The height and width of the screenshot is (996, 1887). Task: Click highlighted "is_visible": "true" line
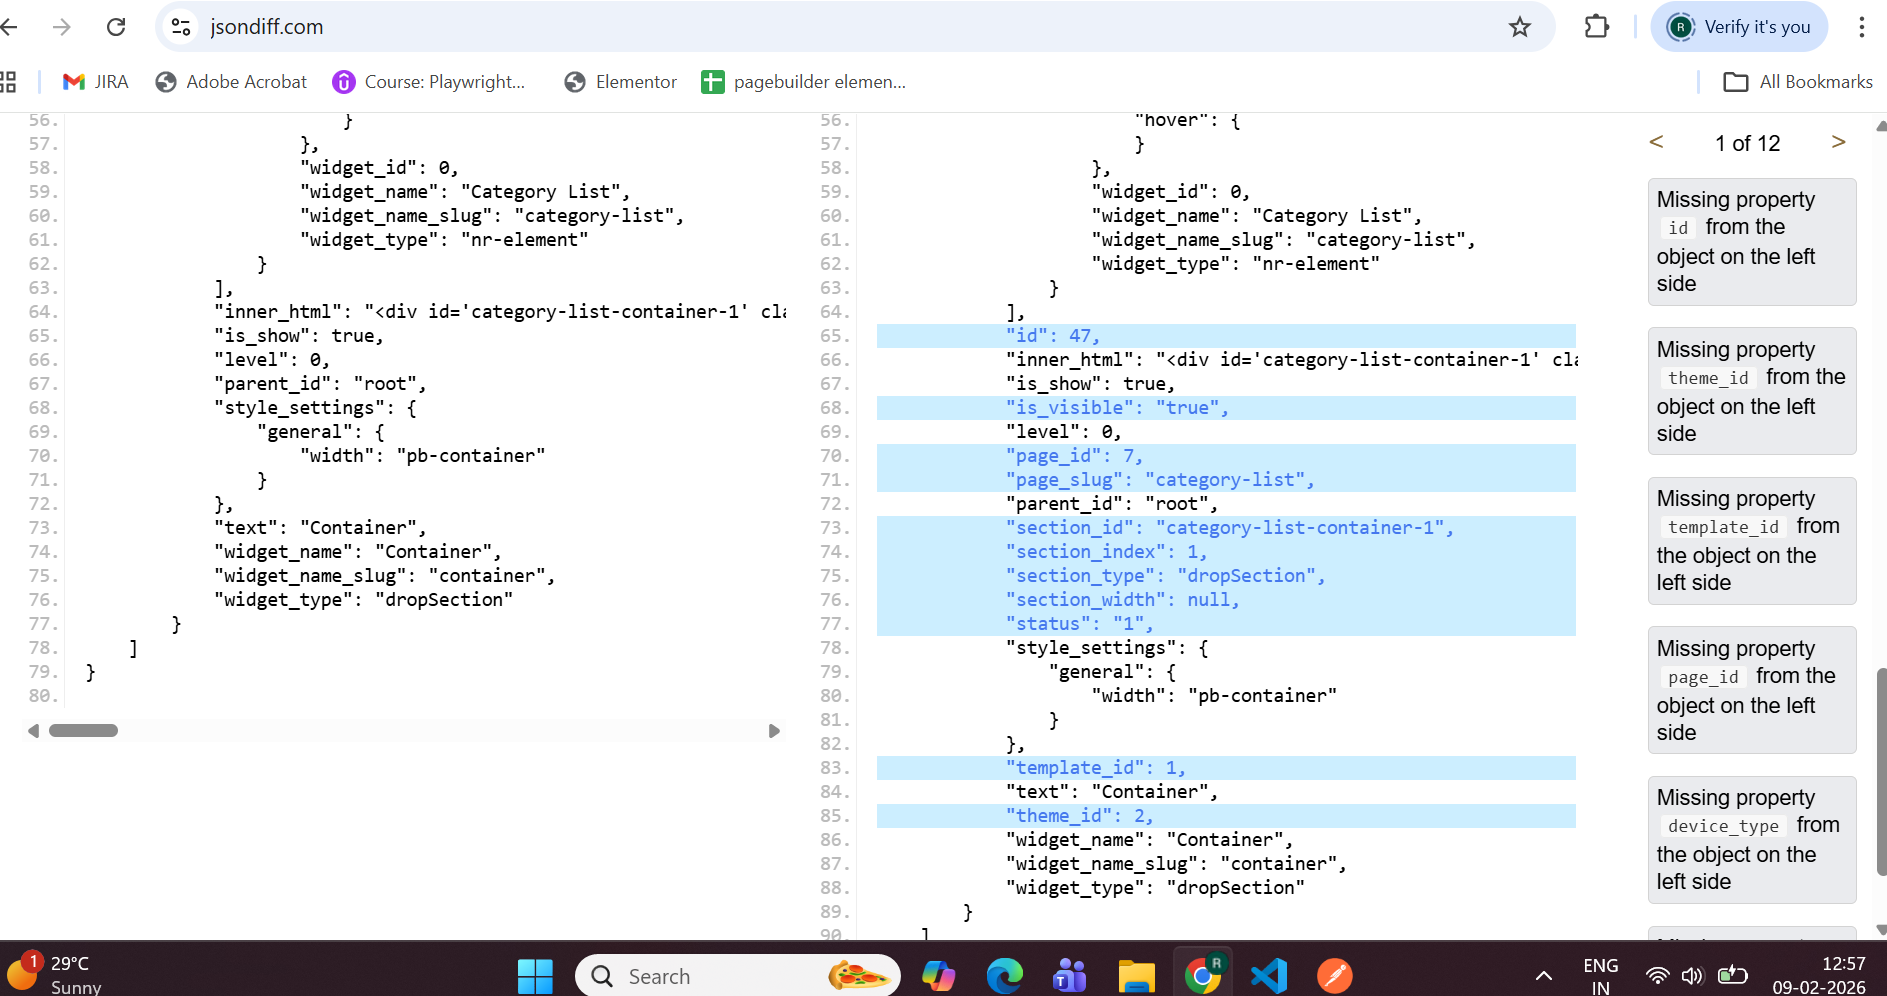pyautogui.click(x=1226, y=408)
